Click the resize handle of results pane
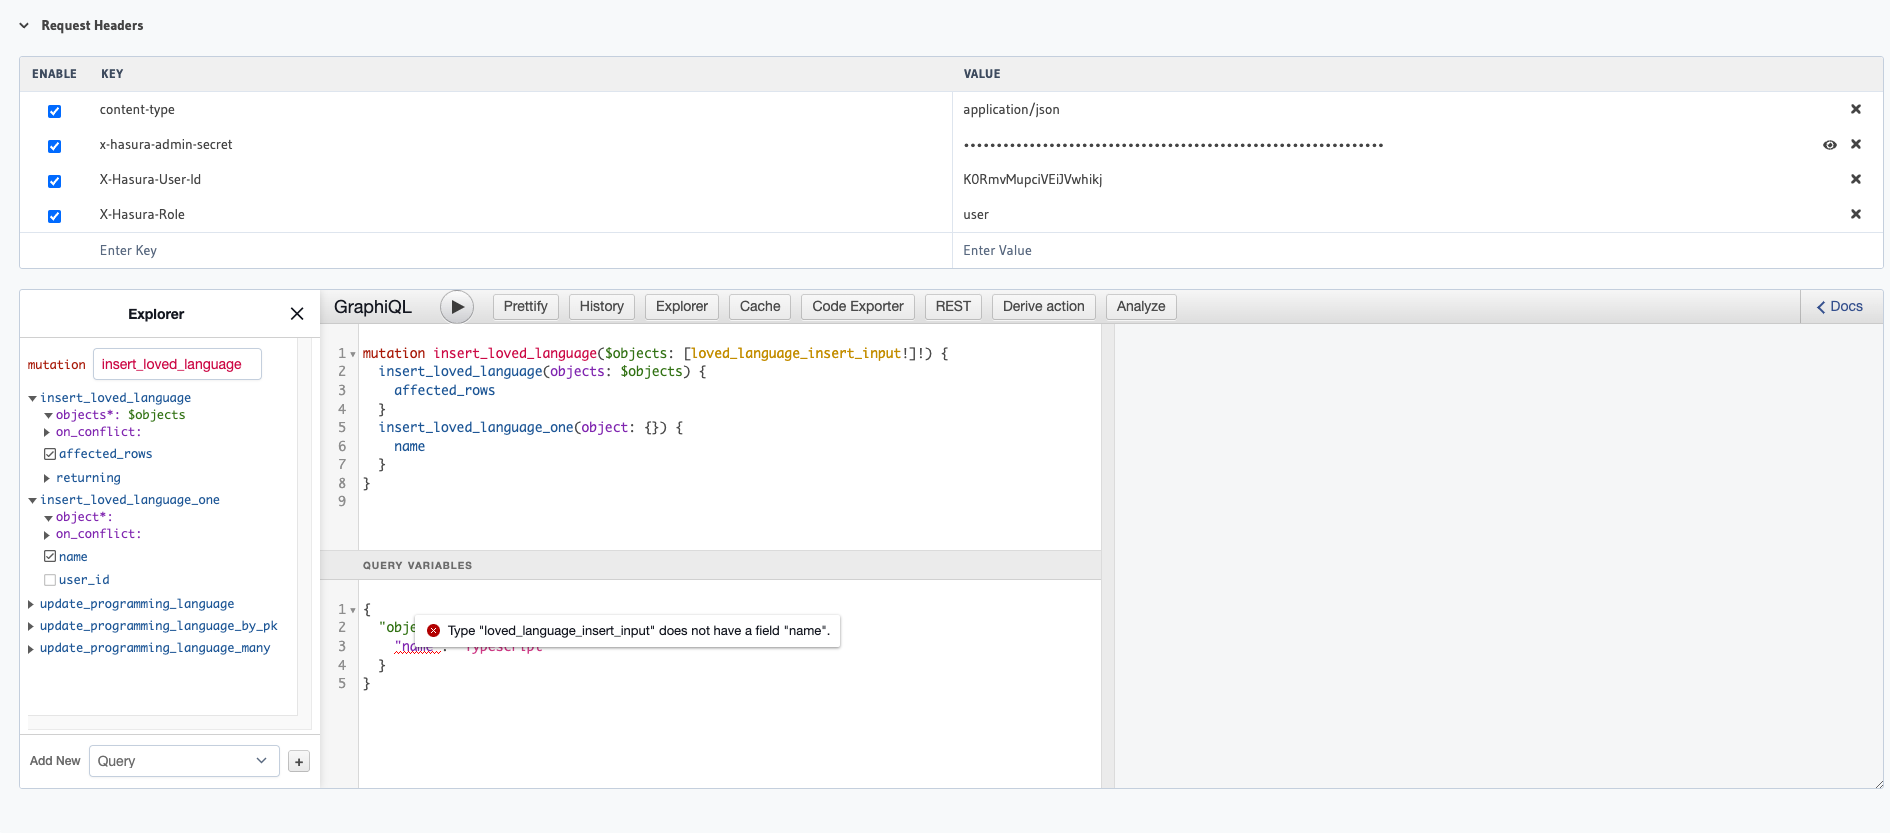 click(x=1879, y=784)
